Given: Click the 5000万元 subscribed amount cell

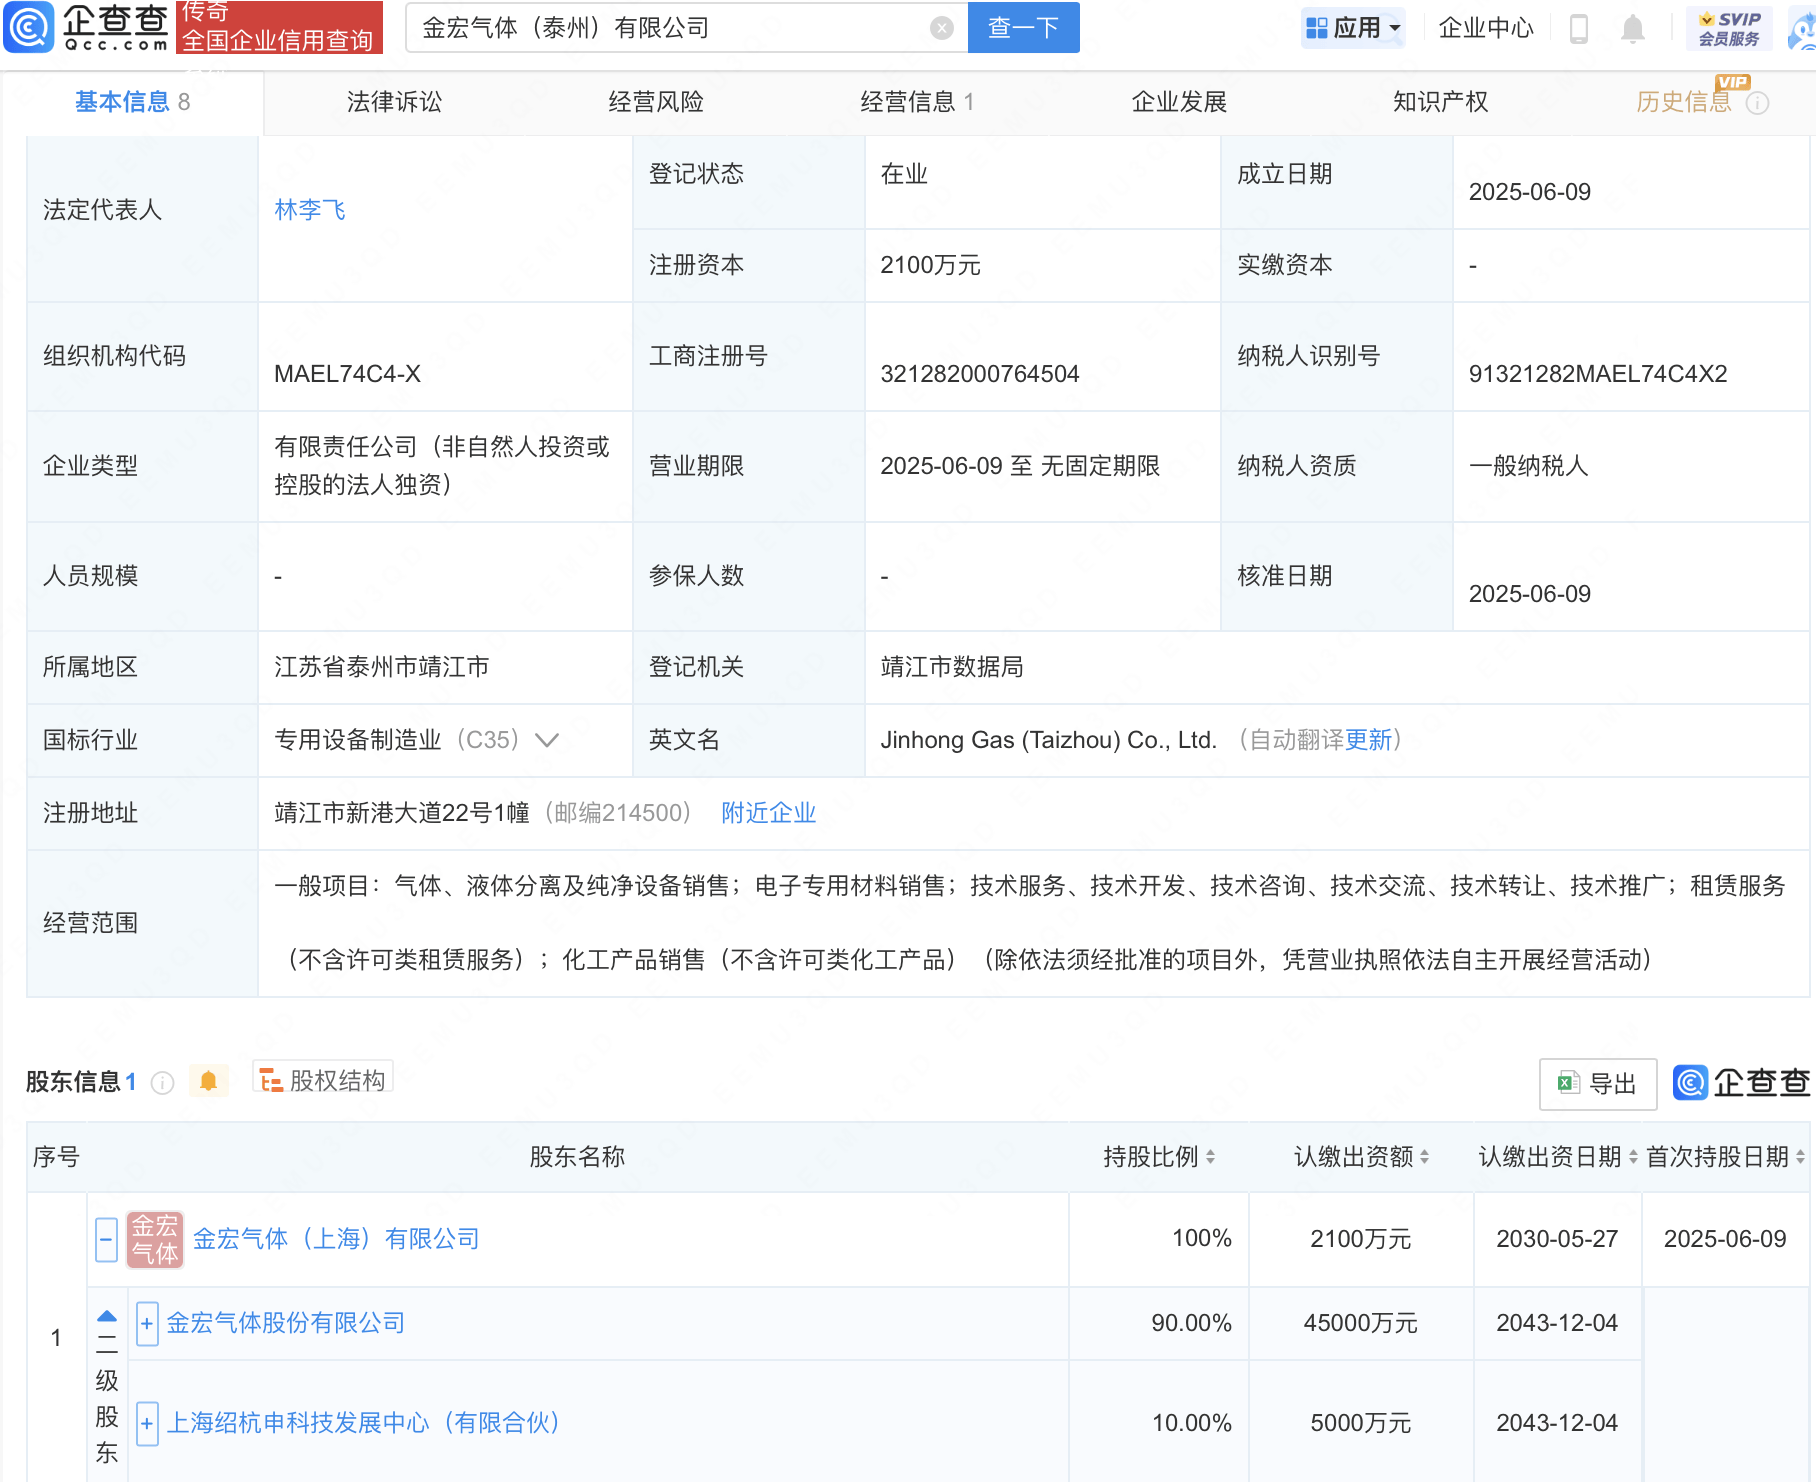Looking at the screenshot, I should (x=1360, y=1423).
